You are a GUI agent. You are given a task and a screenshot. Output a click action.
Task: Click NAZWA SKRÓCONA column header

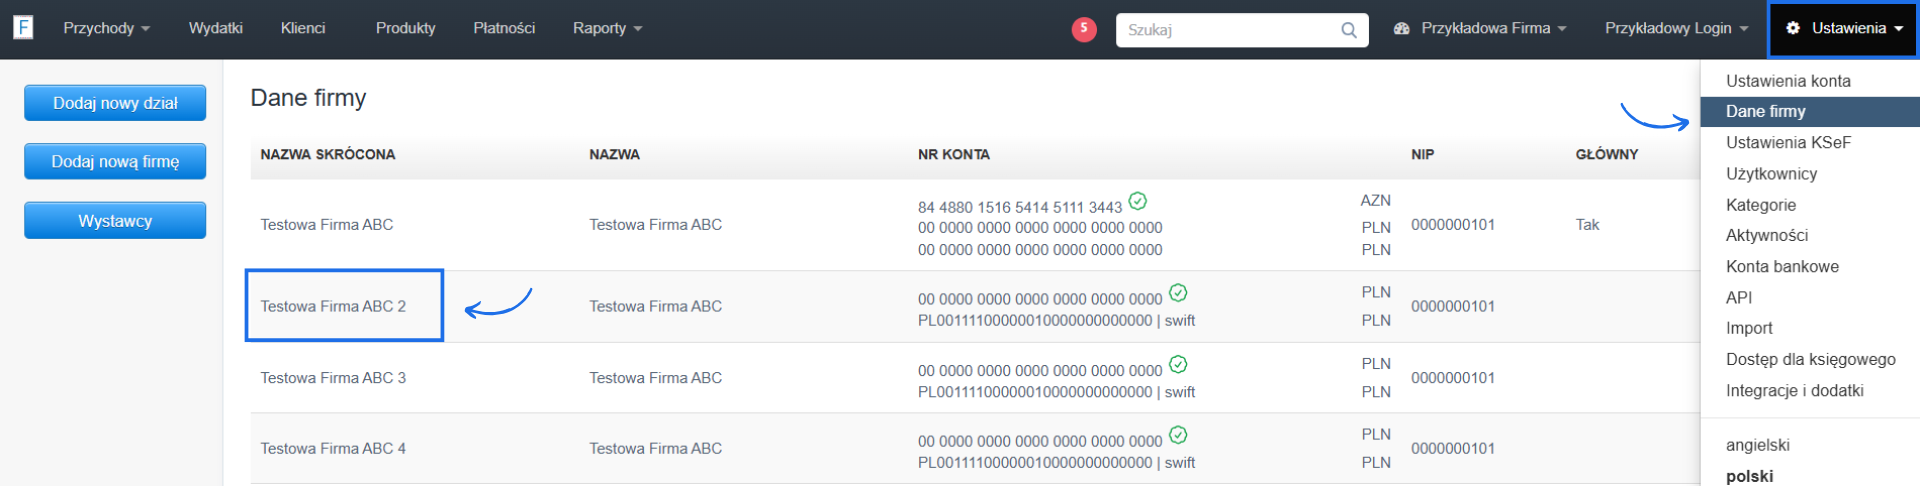point(328,155)
